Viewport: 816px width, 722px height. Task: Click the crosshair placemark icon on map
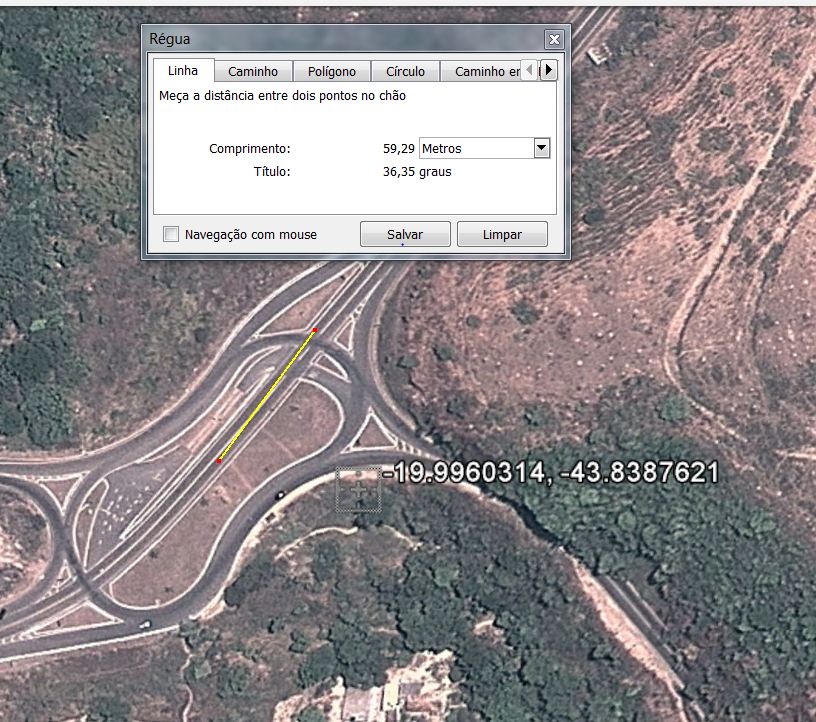[x=359, y=490]
